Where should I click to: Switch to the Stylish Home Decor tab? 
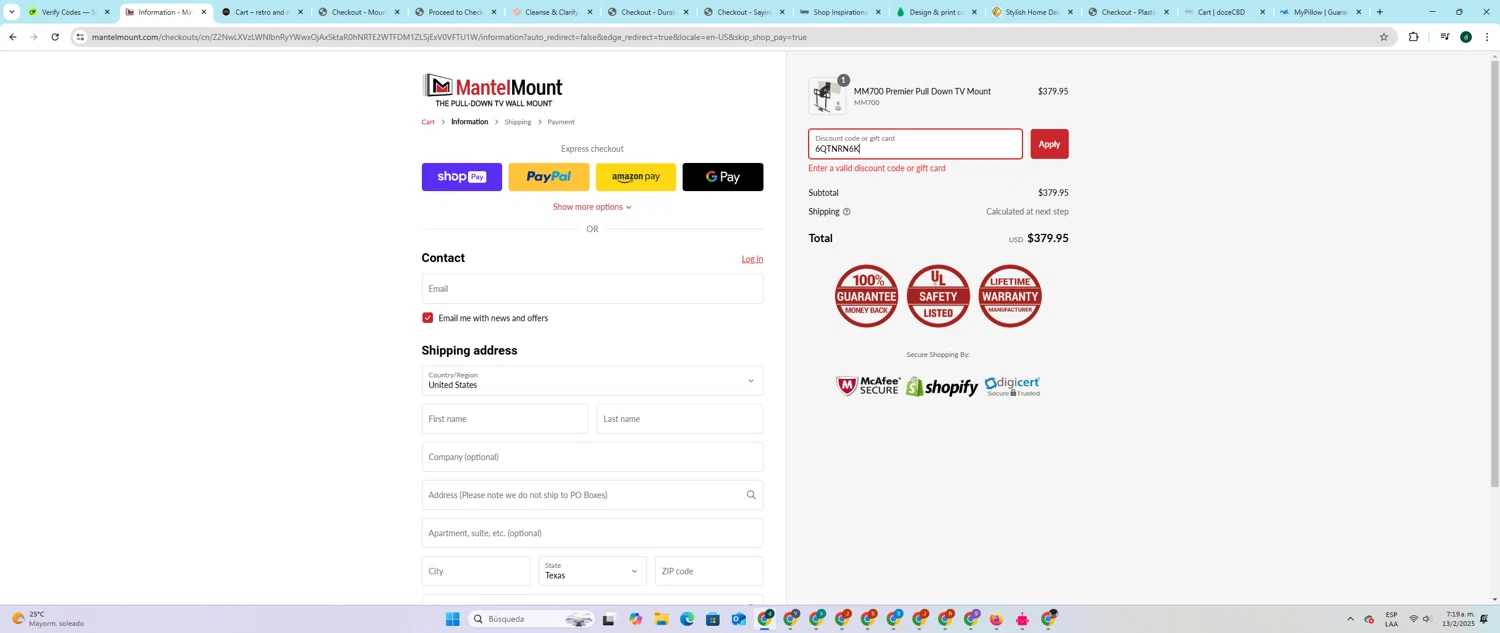(x=1032, y=12)
